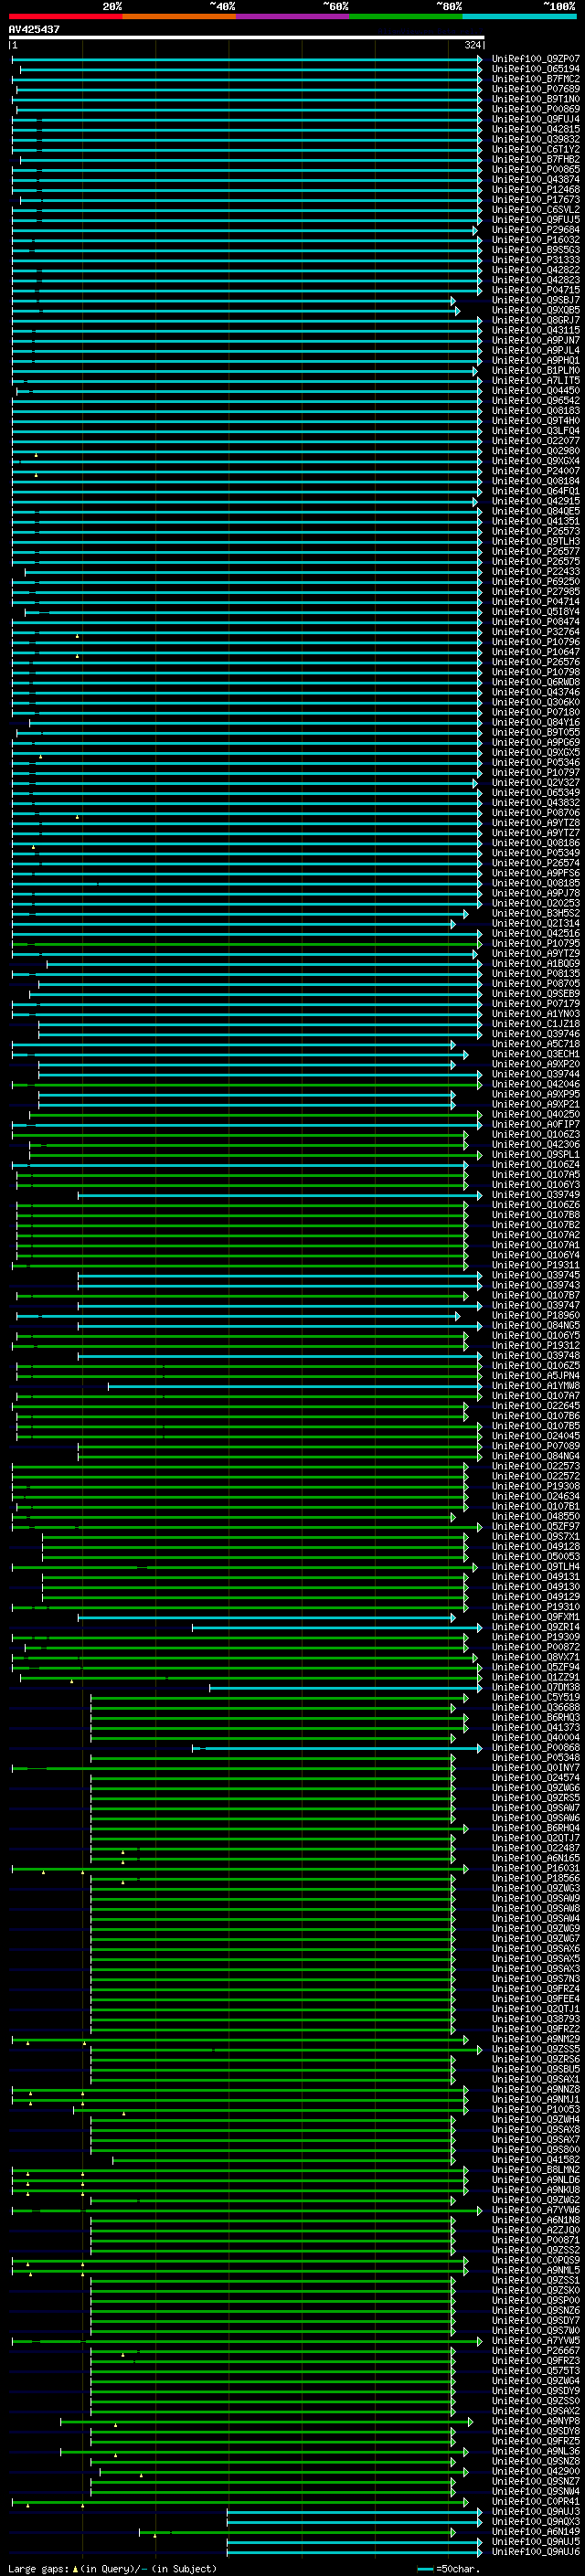Open hit UniRef100_P12468

point(536,190)
